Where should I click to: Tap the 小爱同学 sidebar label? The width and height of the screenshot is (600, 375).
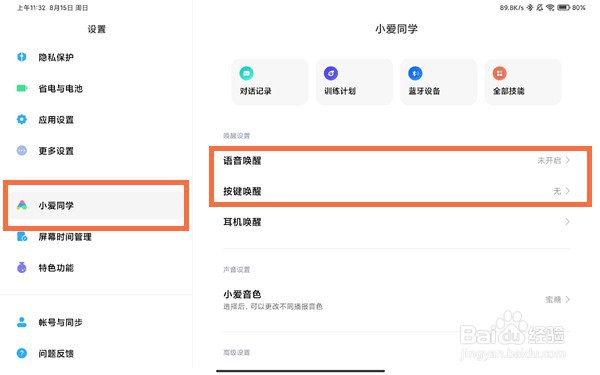56,205
